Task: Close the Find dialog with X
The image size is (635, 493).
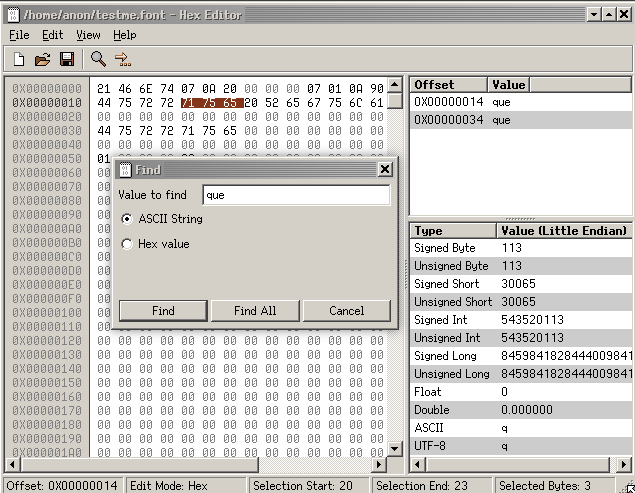Action: click(384, 170)
